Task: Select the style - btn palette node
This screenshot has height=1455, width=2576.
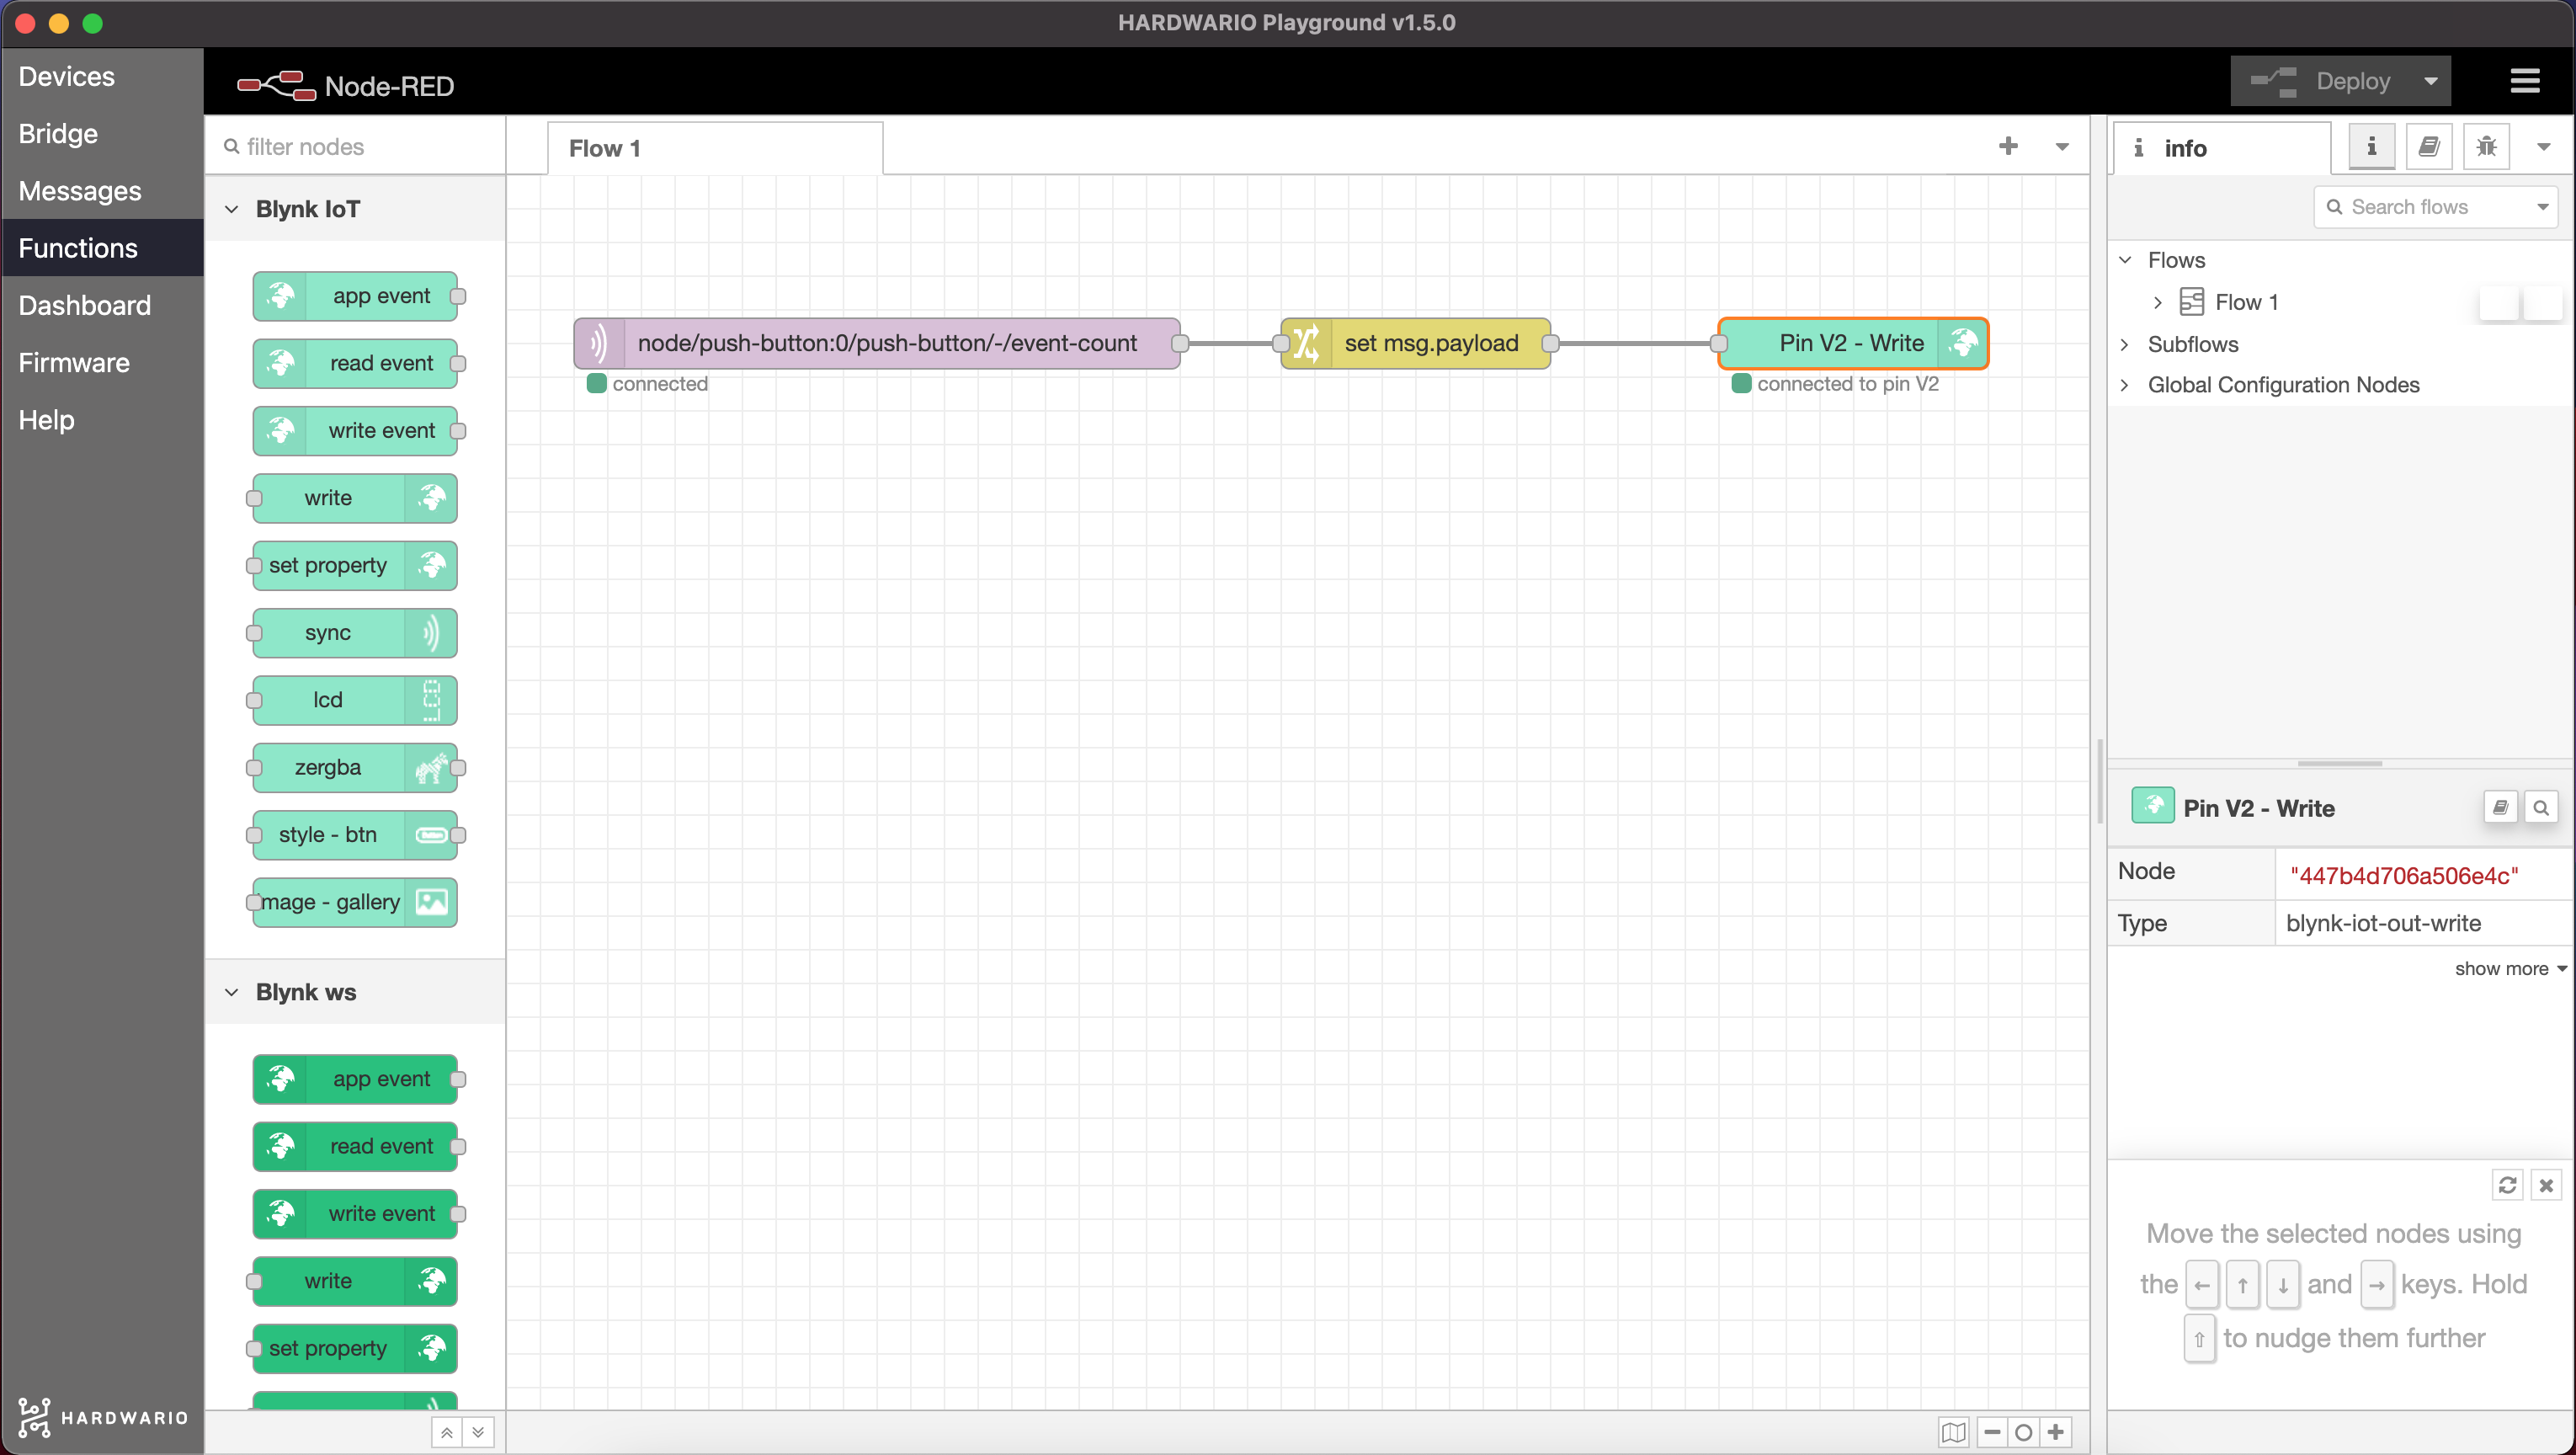Action: point(355,834)
